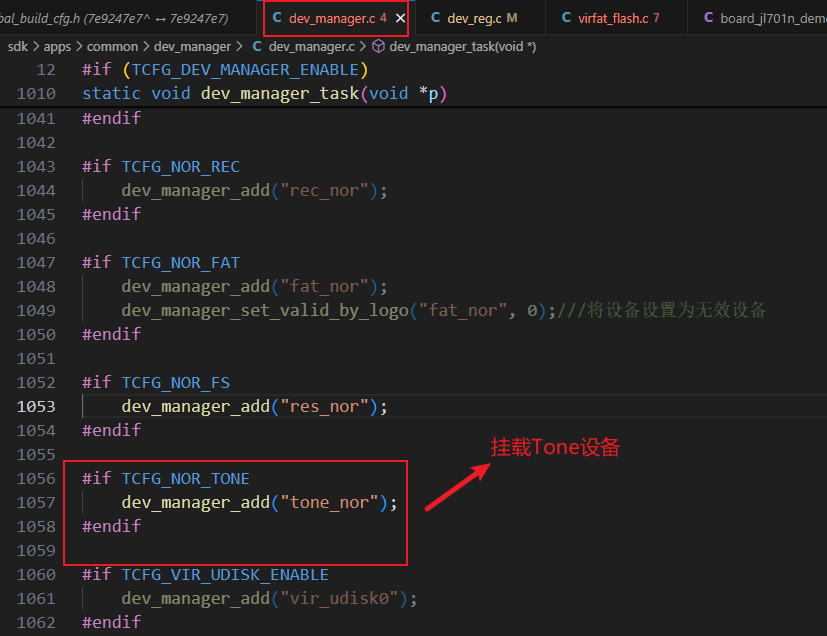This screenshot has width=827, height=636.
Task: Click the C file icon on board_jl701n tab
Action: (x=708, y=18)
